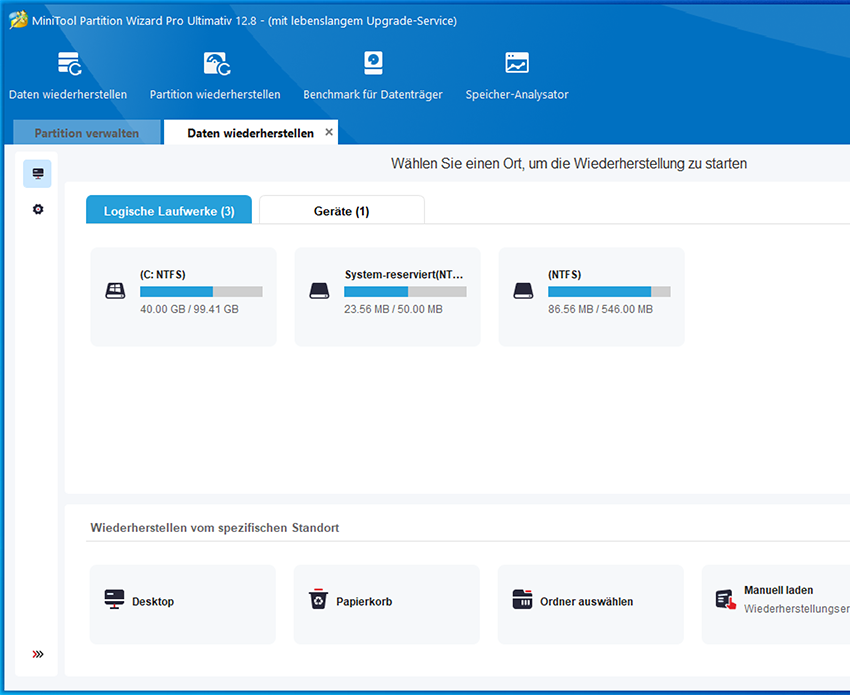Screen dimensions: 850x696
Task: Switch to the Geräte (1) tab
Action: (341, 211)
